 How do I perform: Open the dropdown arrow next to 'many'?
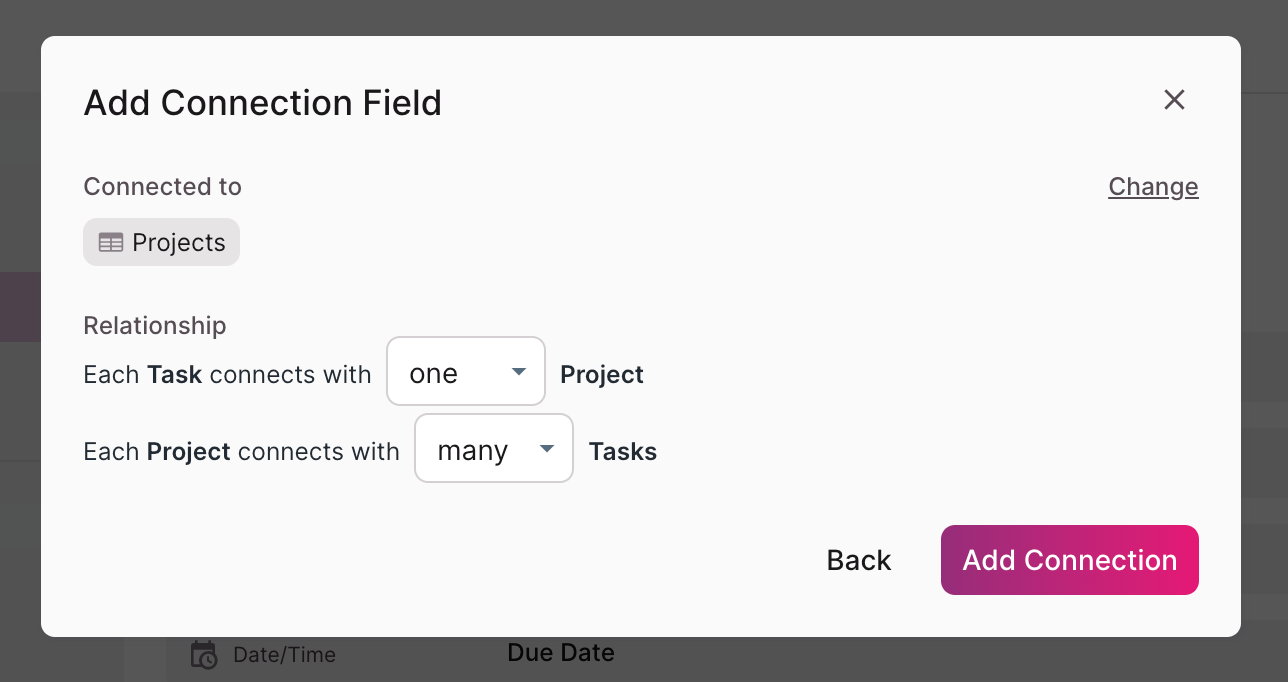[x=547, y=448]
